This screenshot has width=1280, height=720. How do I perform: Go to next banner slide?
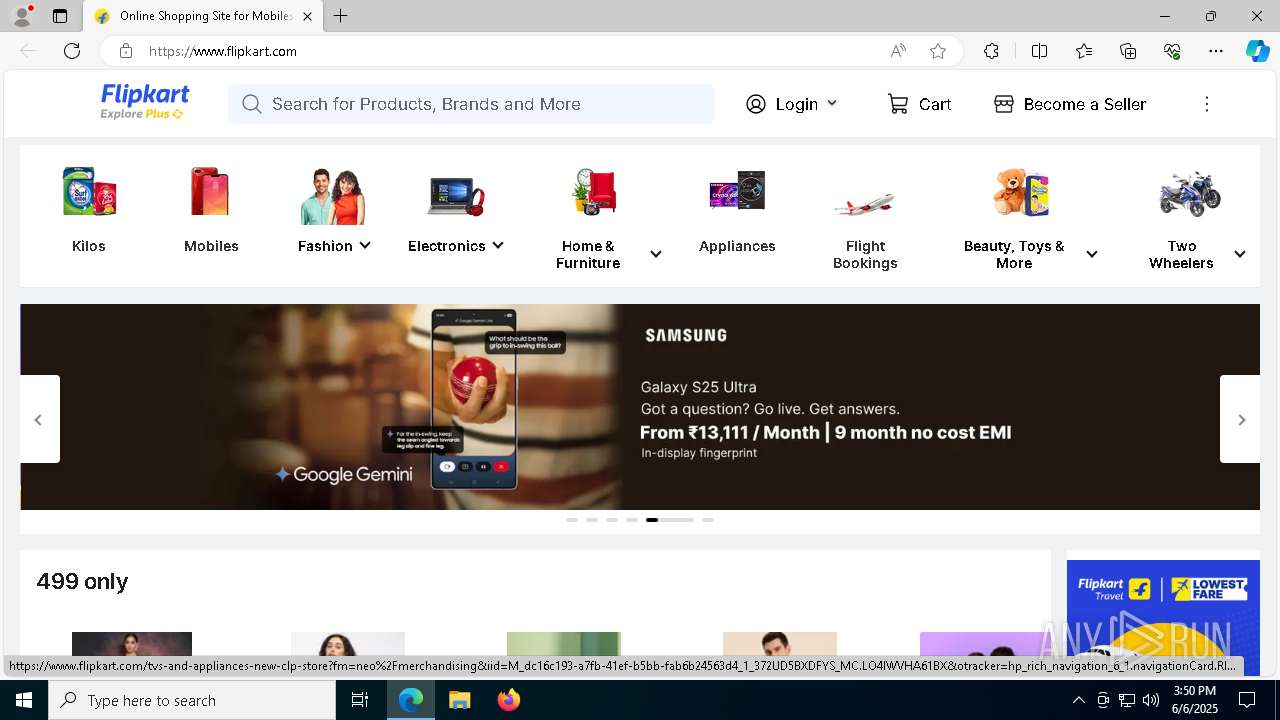click(x=1240, y=419)
